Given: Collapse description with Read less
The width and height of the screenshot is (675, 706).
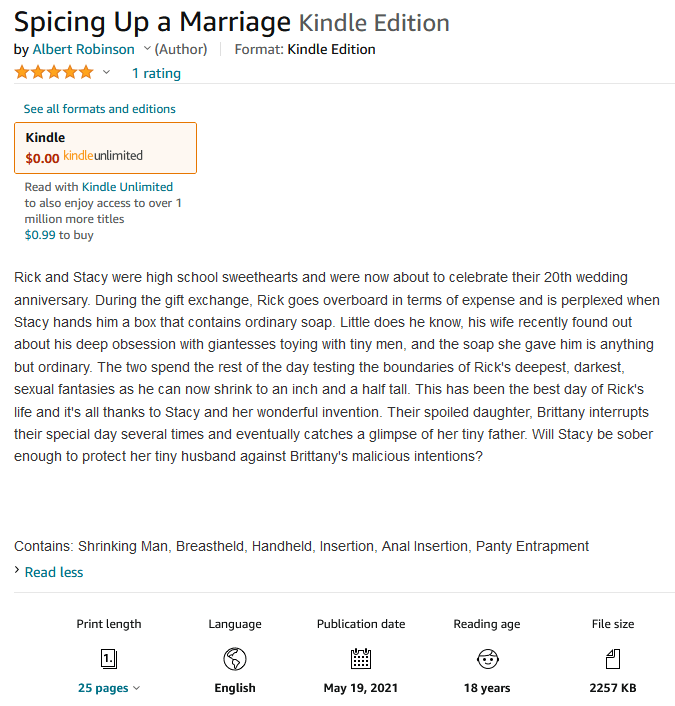Looking at the screenshot, I should 54,572.
